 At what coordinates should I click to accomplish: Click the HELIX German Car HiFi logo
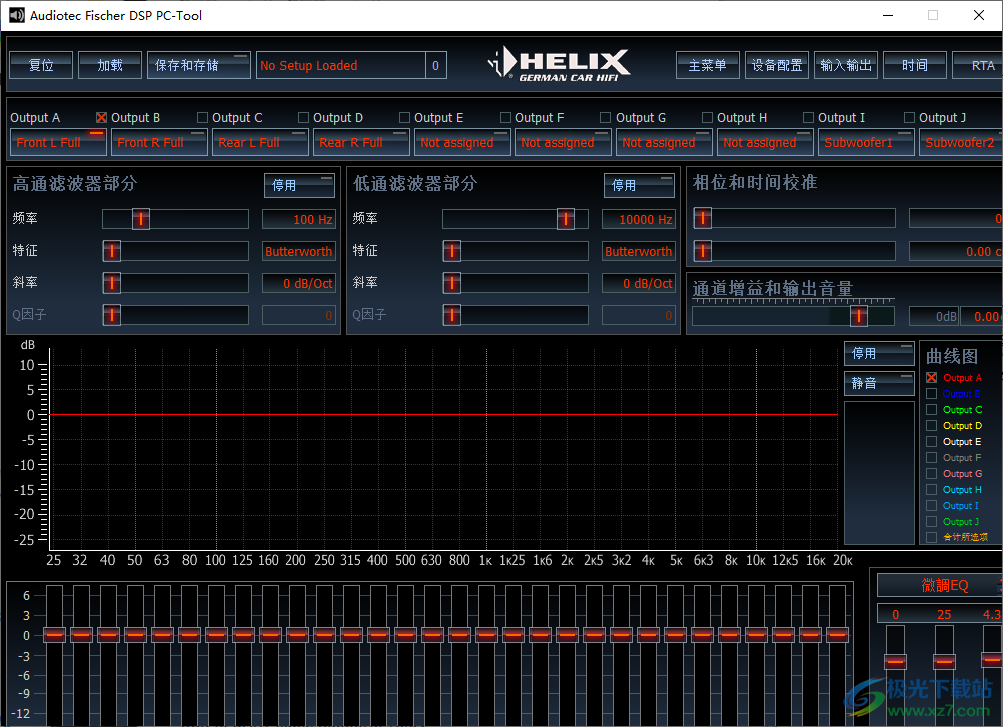560,63
